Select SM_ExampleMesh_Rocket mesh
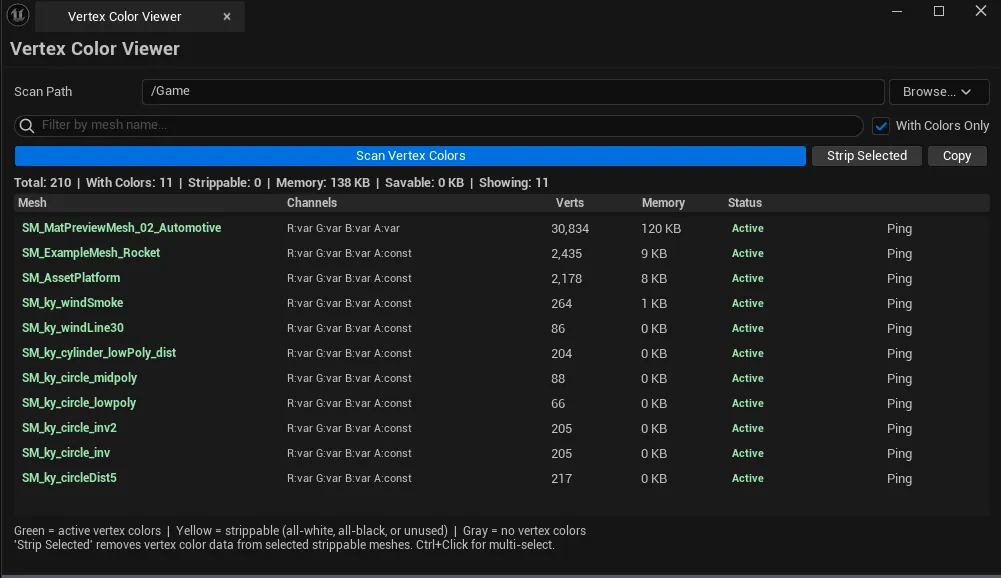 (x=91, y=253)
